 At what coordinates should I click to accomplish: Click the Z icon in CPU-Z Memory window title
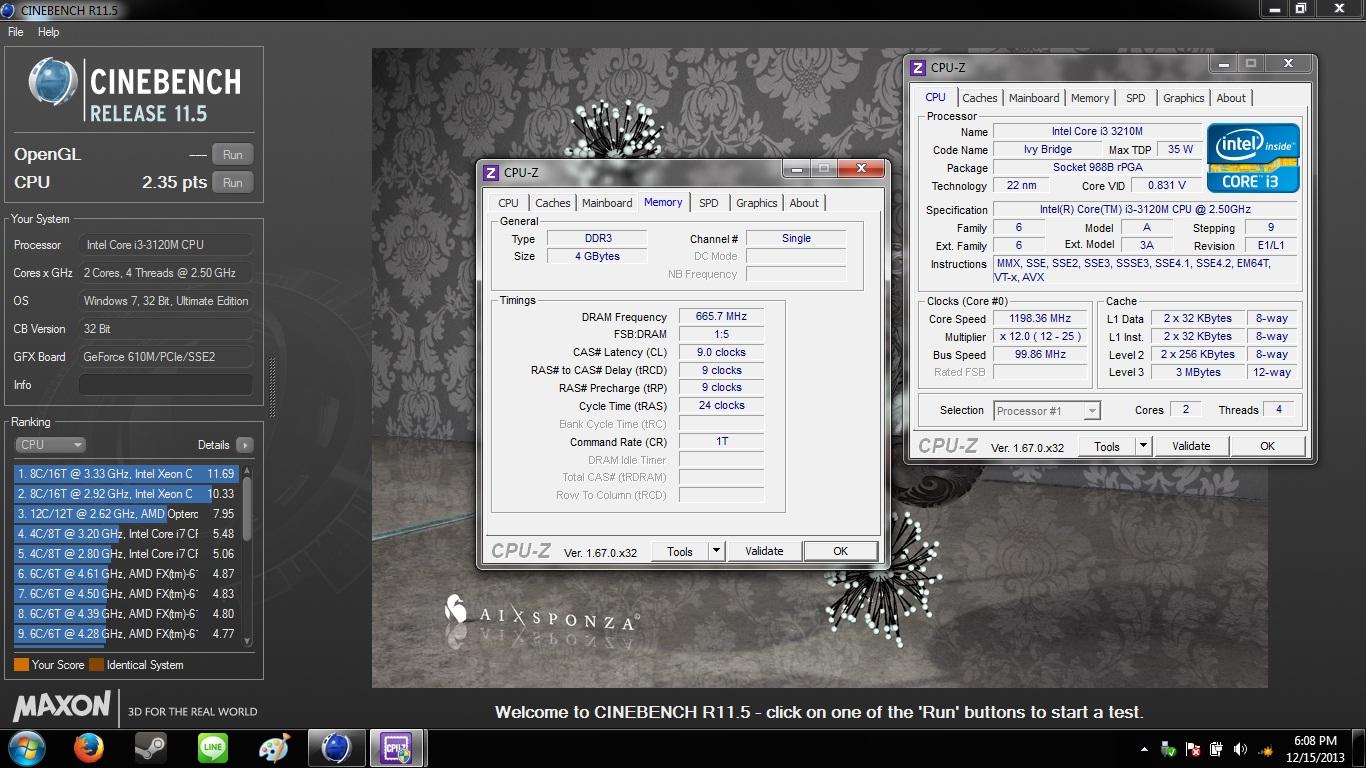point(490,172)
